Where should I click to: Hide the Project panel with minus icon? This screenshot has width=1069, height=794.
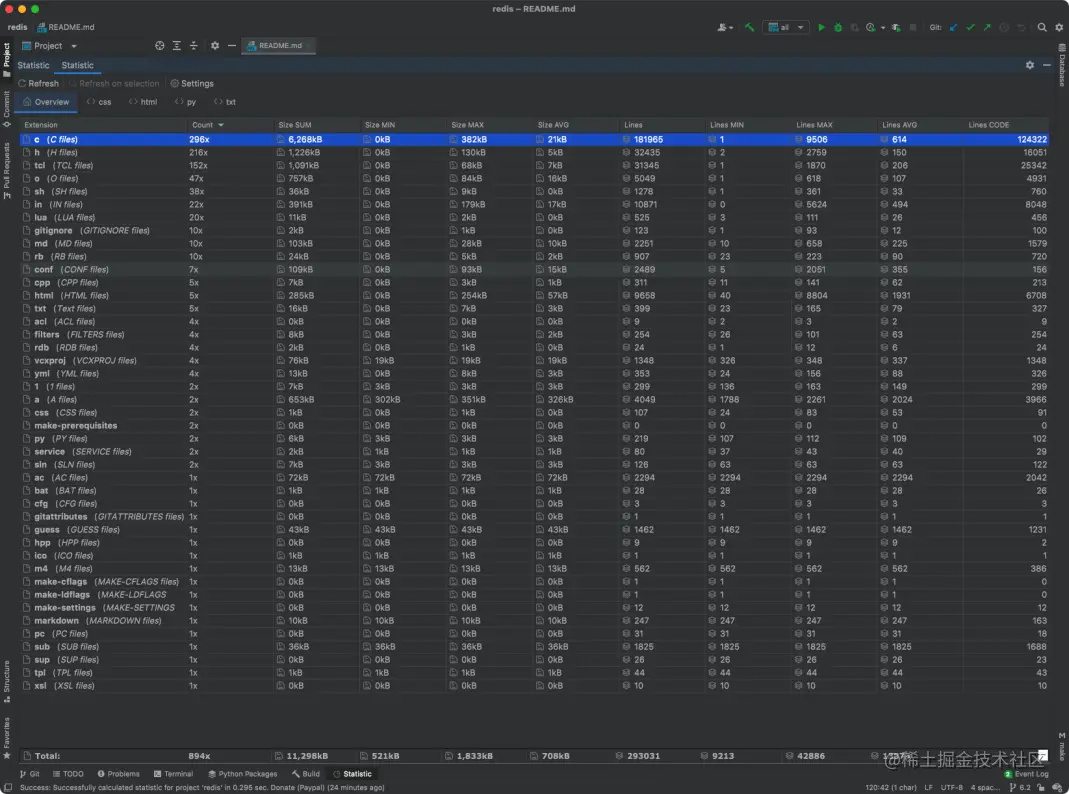pyautogui.click(x=232, y=46)
